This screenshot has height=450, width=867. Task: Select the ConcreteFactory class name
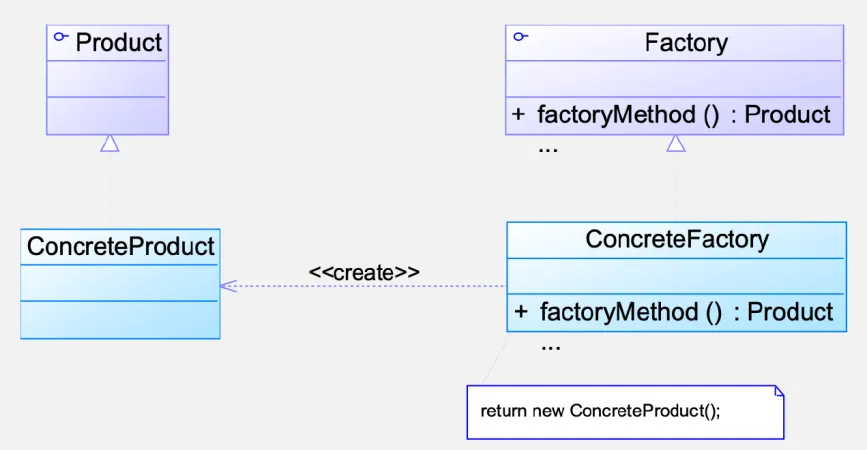coord(677,239)
